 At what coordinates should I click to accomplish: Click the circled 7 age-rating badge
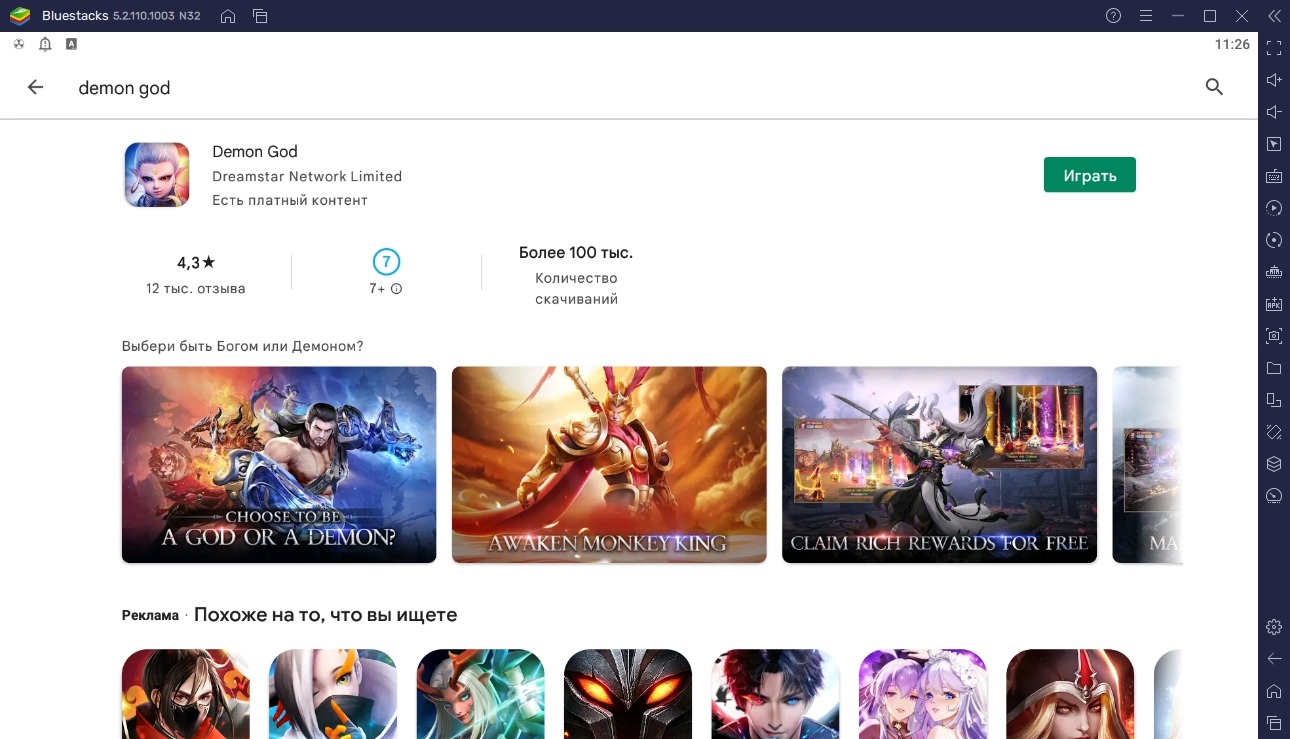click(x=386, y=262)
